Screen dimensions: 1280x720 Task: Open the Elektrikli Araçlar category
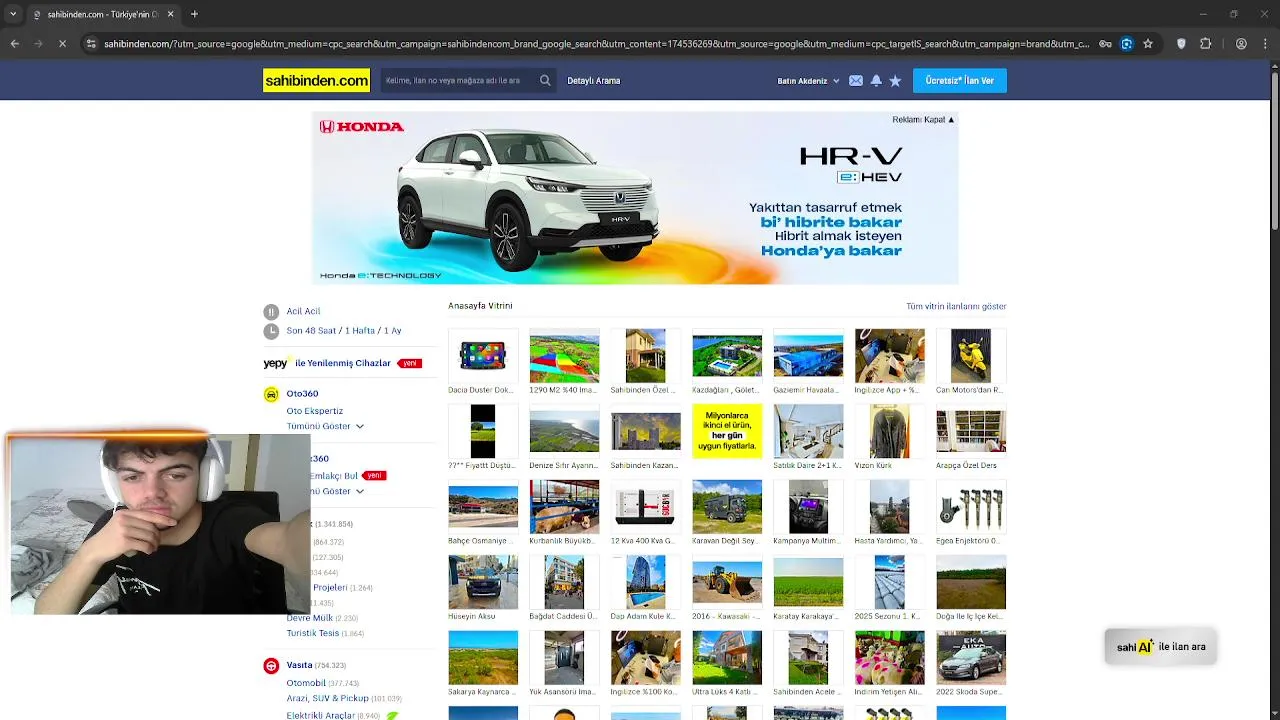pos(320,715)
